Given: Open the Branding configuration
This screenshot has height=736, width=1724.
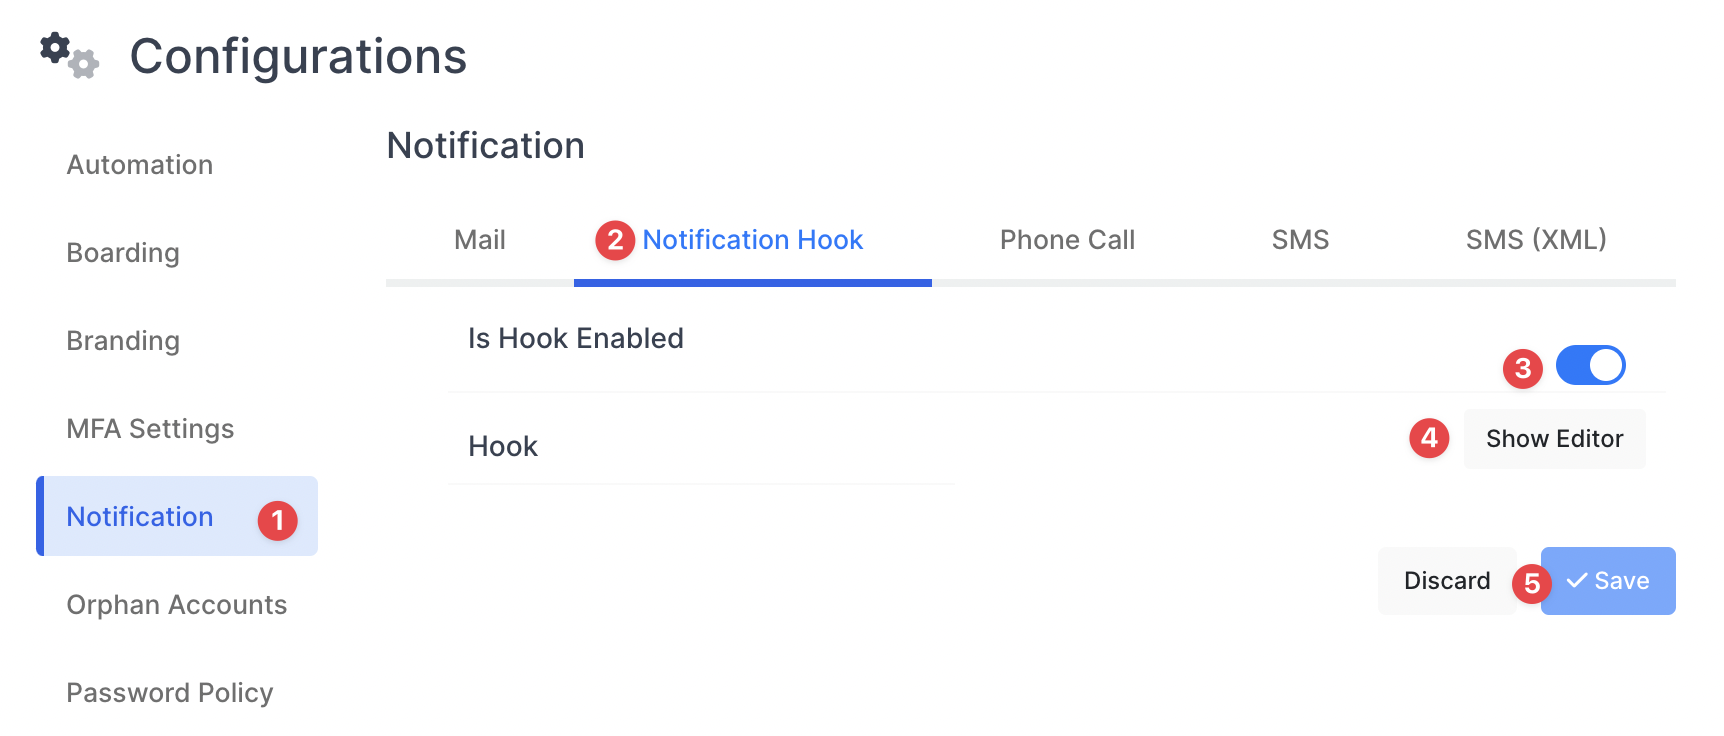Looking at the screenshot, I should click(x=123, y=341).
